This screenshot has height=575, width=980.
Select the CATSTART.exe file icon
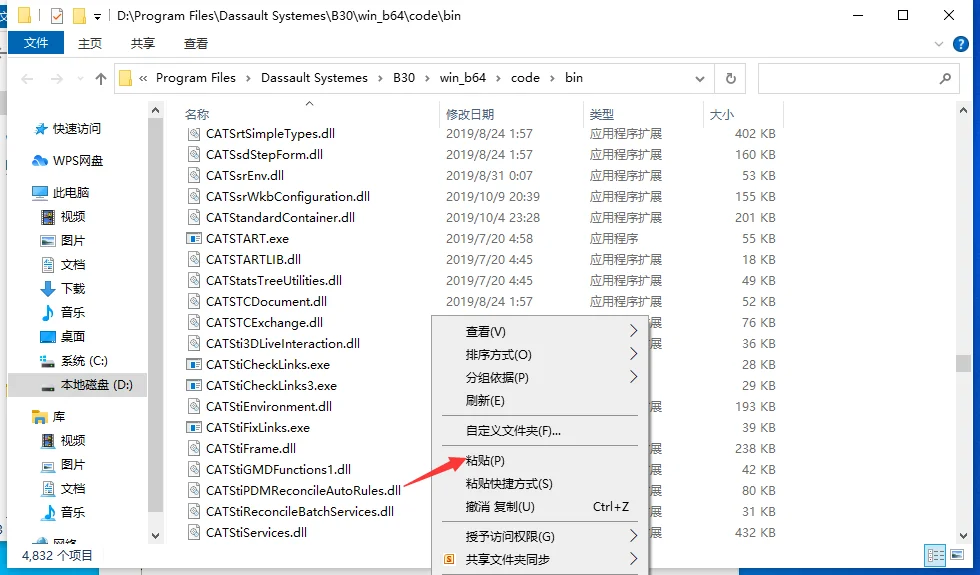coord(194,239)
